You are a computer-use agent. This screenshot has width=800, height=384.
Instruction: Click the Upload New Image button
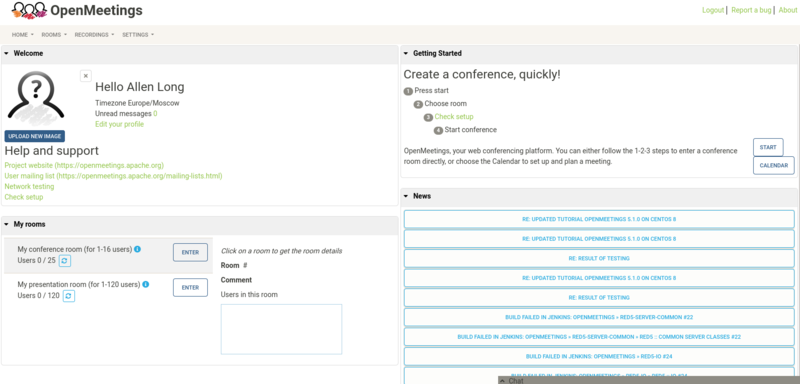35,136
